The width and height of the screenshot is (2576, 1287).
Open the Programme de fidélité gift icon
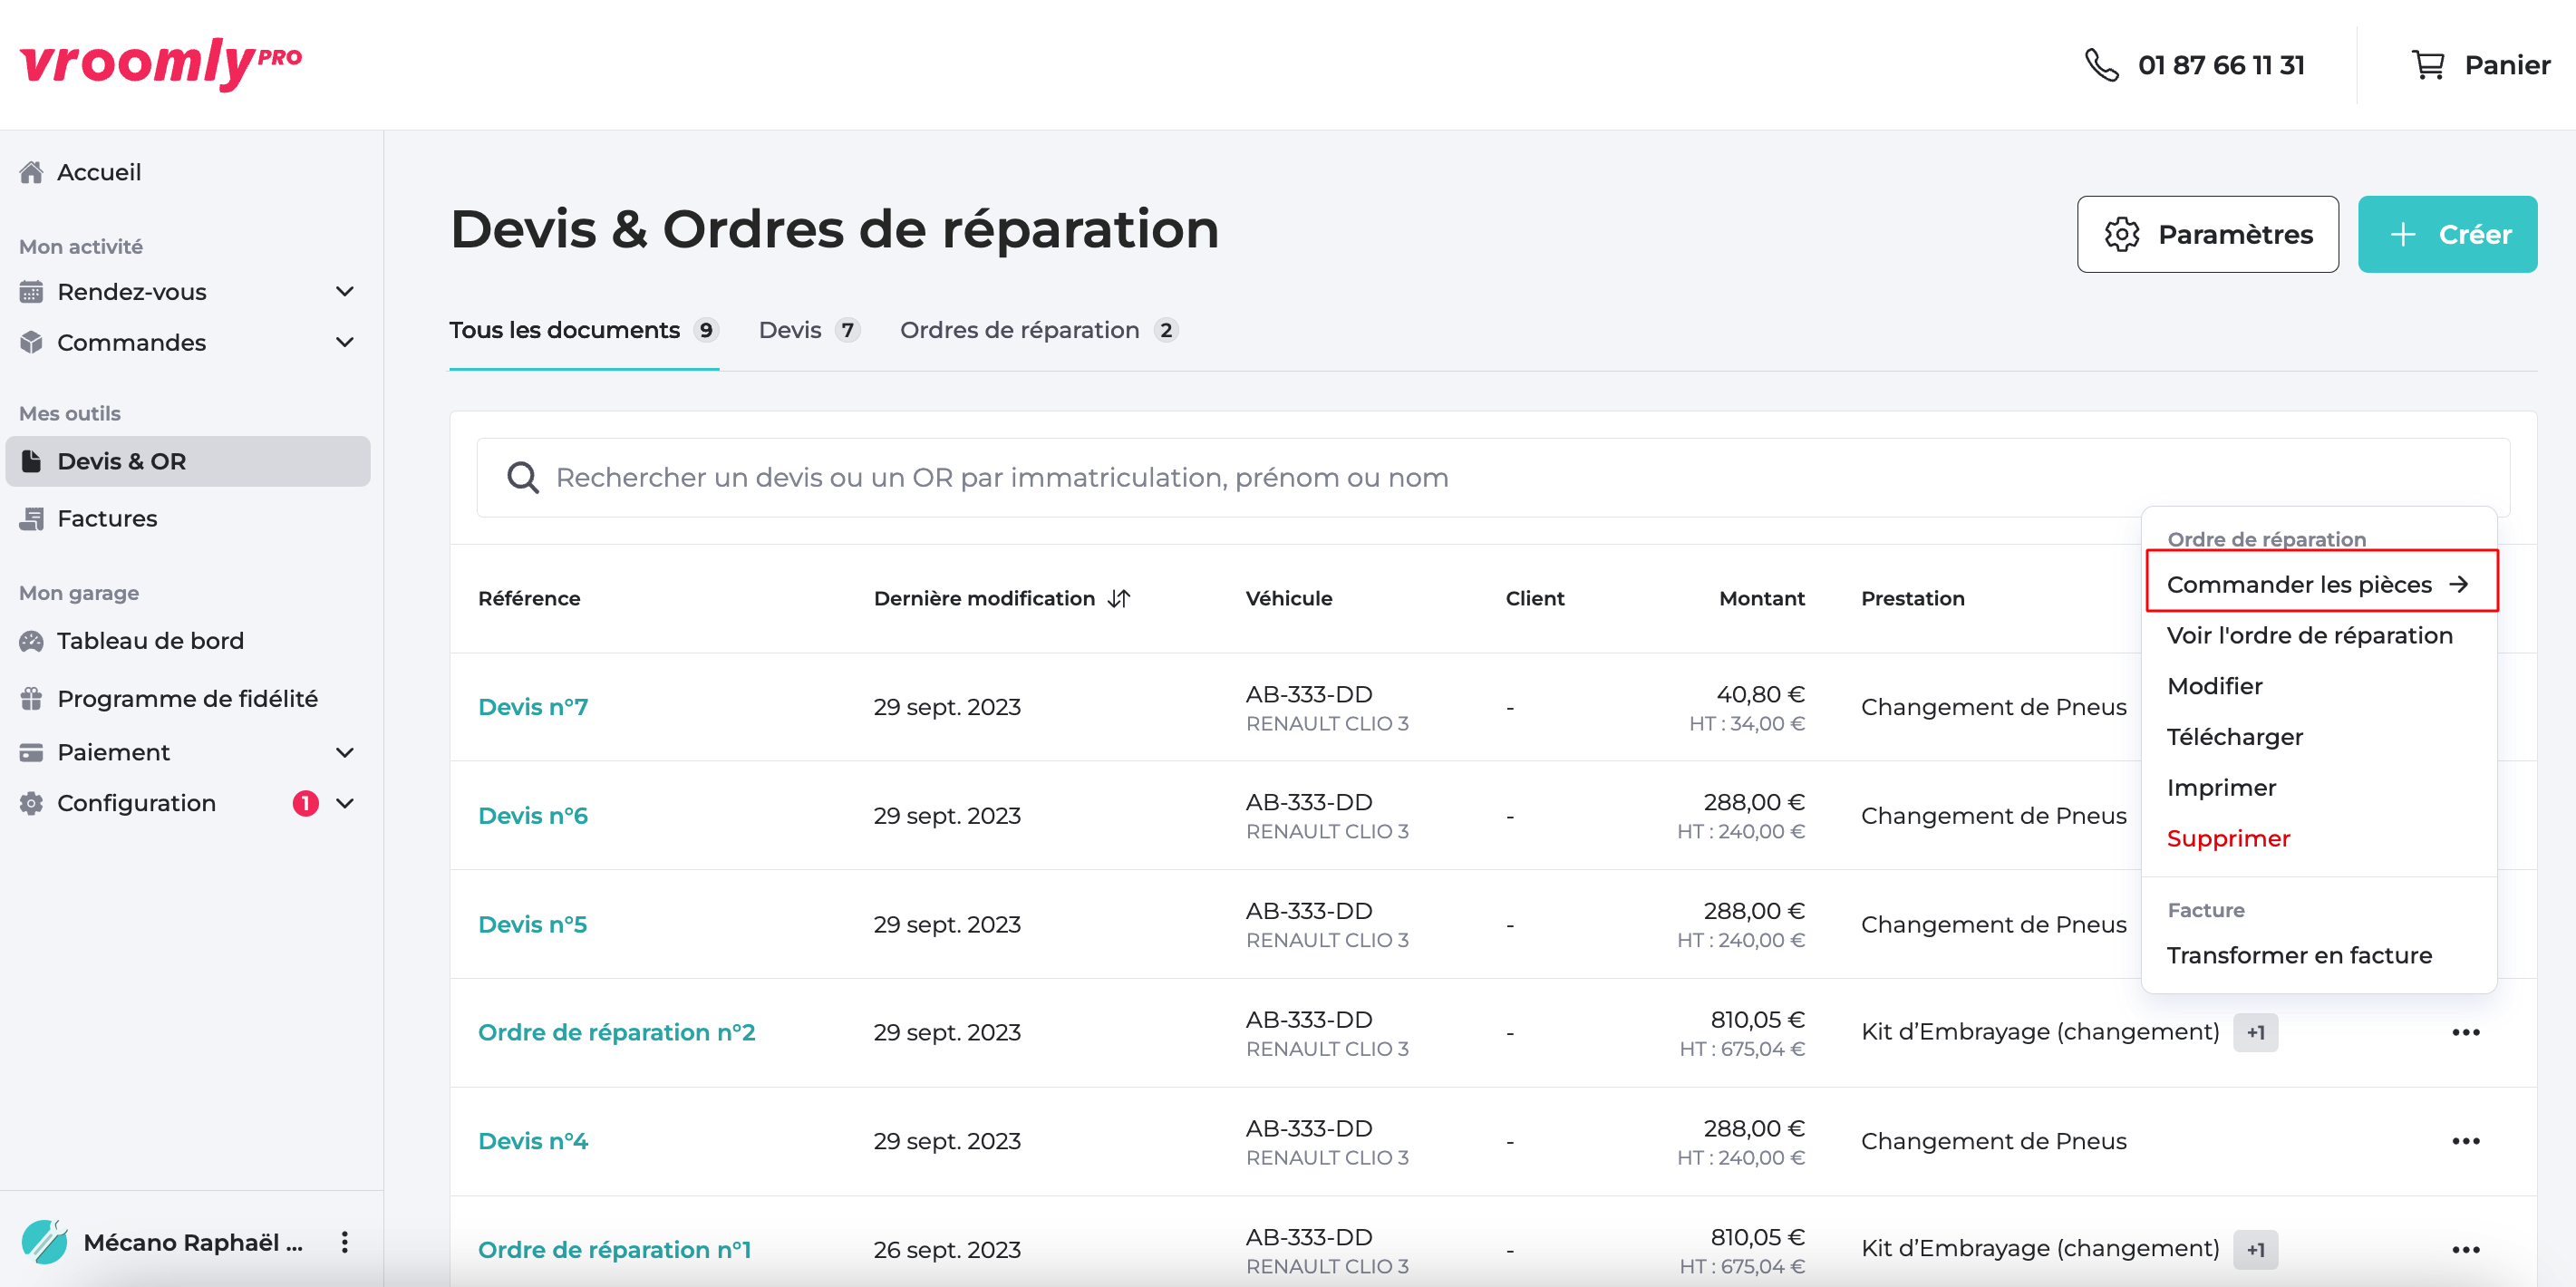[31, 698]
